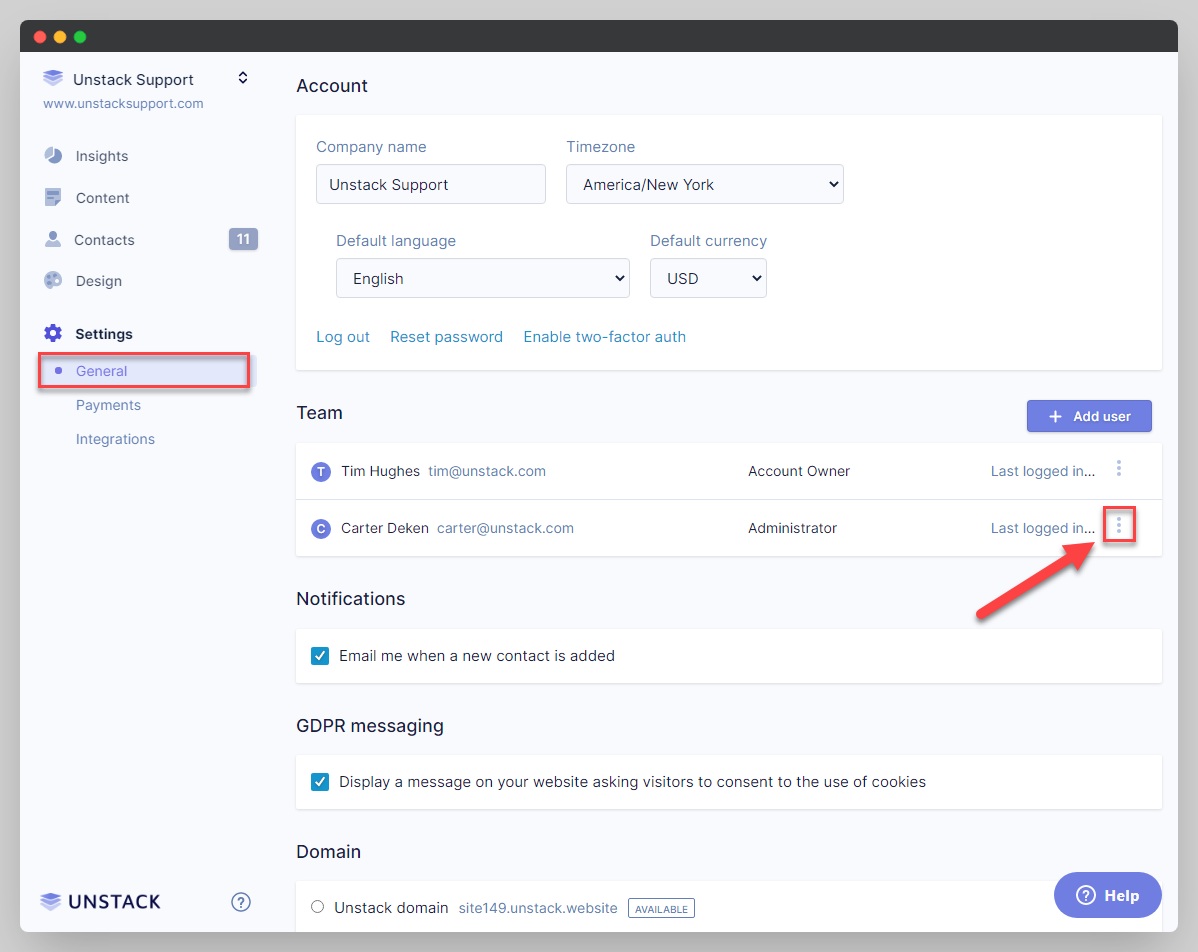Screen dimensions: 1198x952
Task: Open the Timezone dropdown
Action: pyautogui.click(x=704, y=185)
